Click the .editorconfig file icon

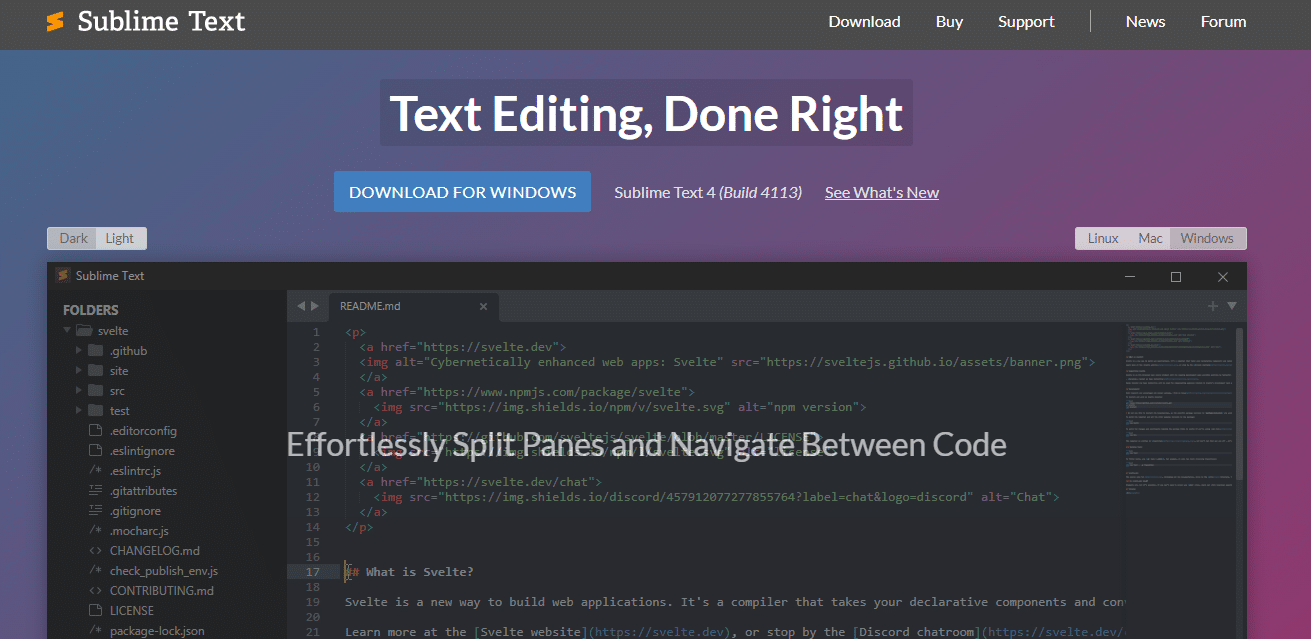pyautogui.click(x=96, y=430)
